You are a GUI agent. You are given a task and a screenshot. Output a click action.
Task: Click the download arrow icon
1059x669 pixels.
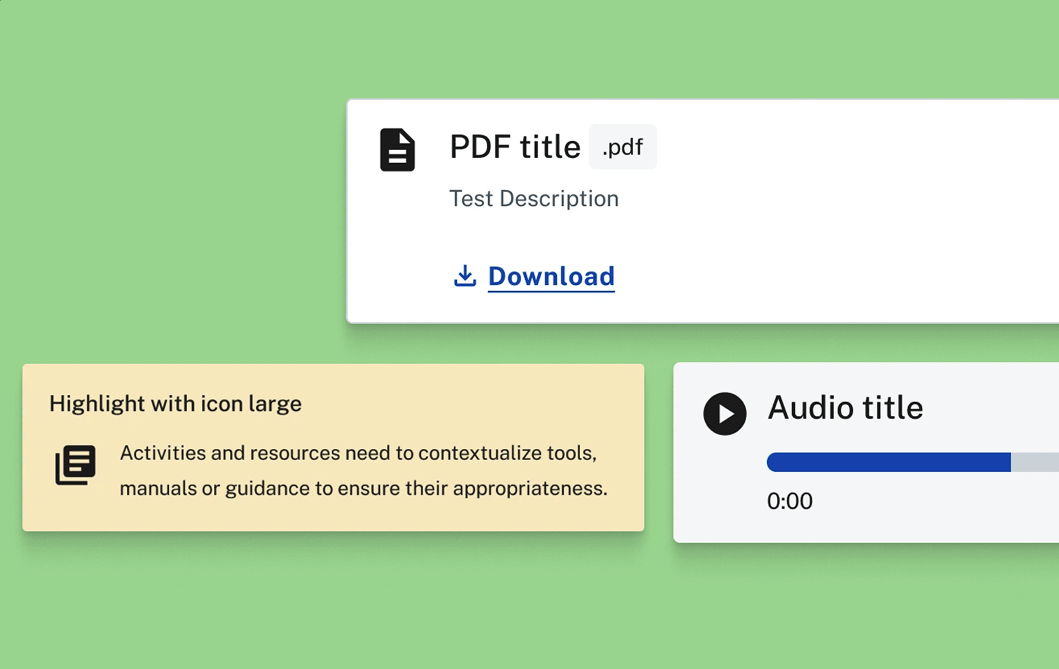[465, 276]
